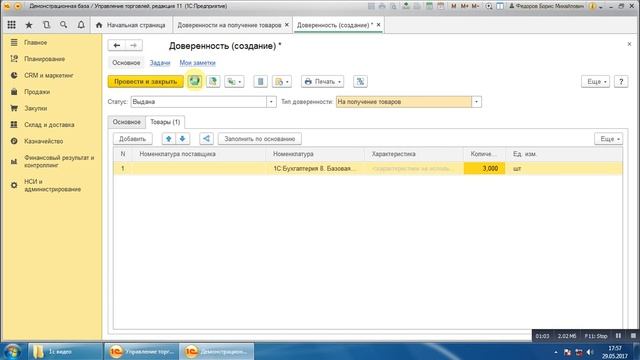This screenshot has height=360, width=640.
Task: Open the attached files dropdown button
Action: click(282, 81)
